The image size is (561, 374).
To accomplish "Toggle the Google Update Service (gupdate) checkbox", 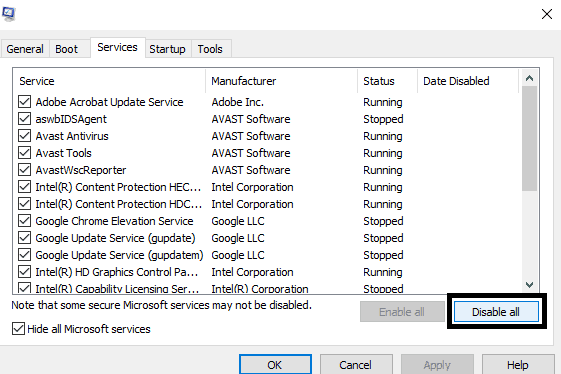I will (24, 238).
